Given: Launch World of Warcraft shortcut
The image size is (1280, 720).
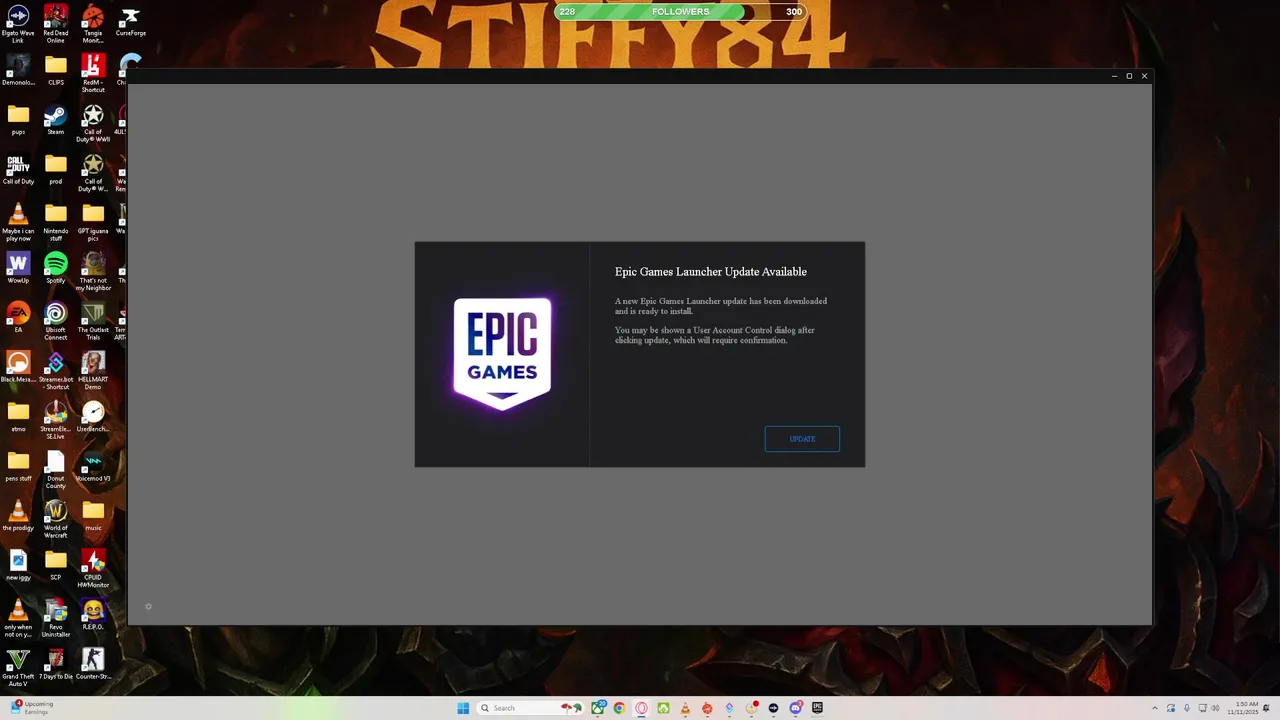Looking at the screenshot, I should (55, 518).
